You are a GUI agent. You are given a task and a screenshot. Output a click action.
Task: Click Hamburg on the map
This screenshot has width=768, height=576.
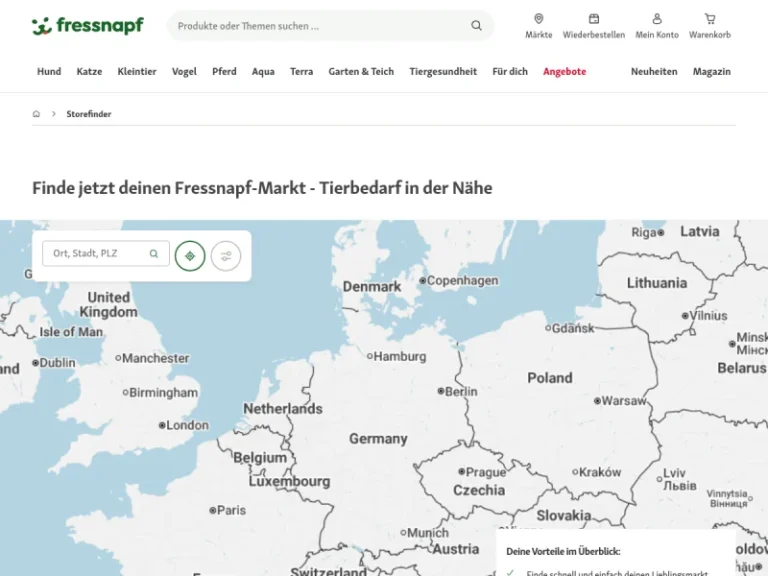click(397, 356)
